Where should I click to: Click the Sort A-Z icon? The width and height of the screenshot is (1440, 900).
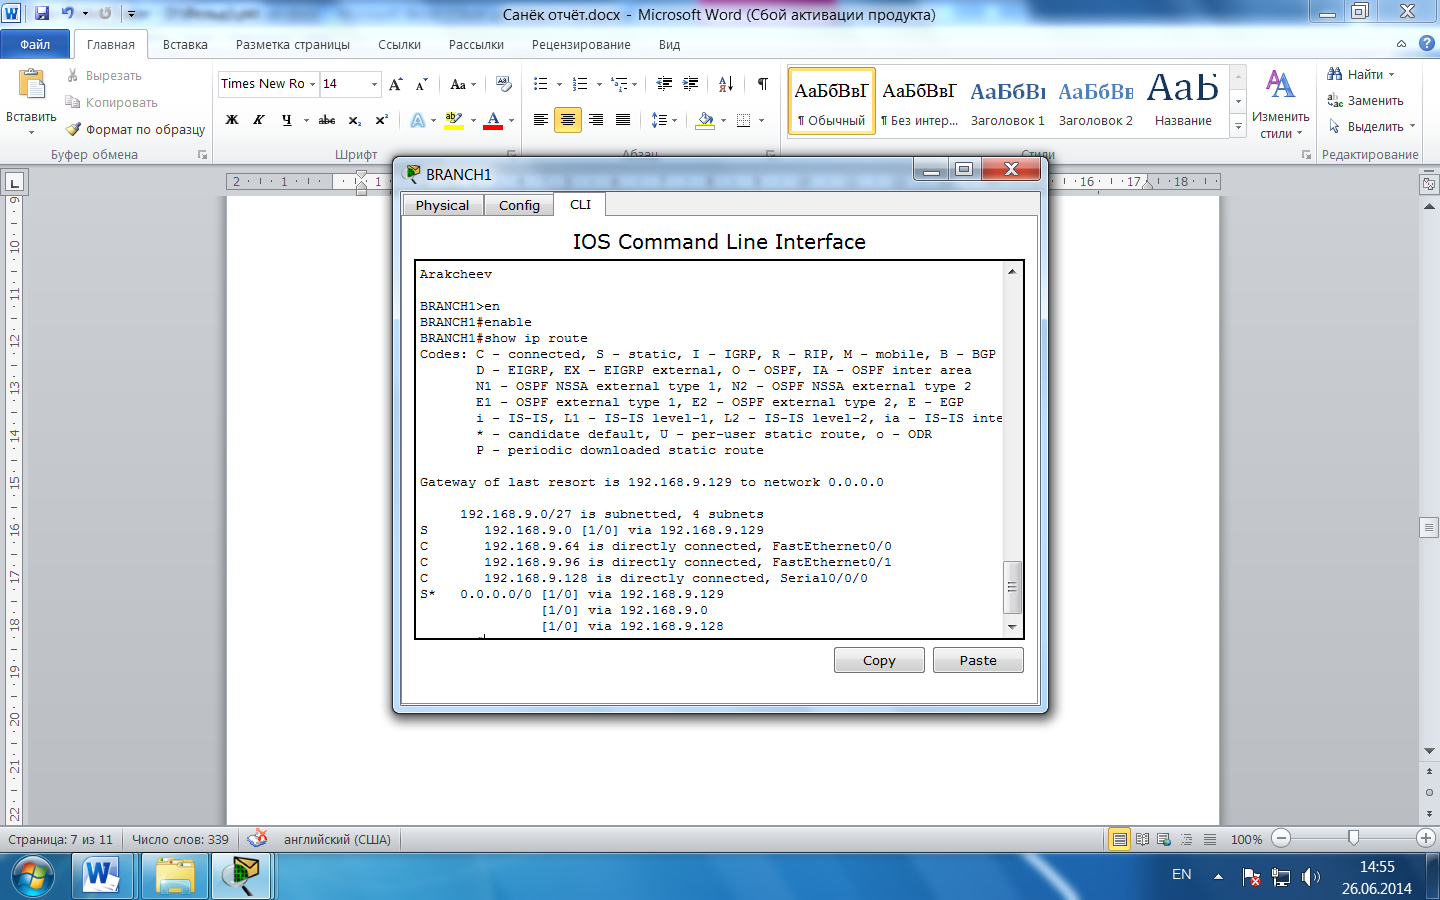(x=726, y=84)
